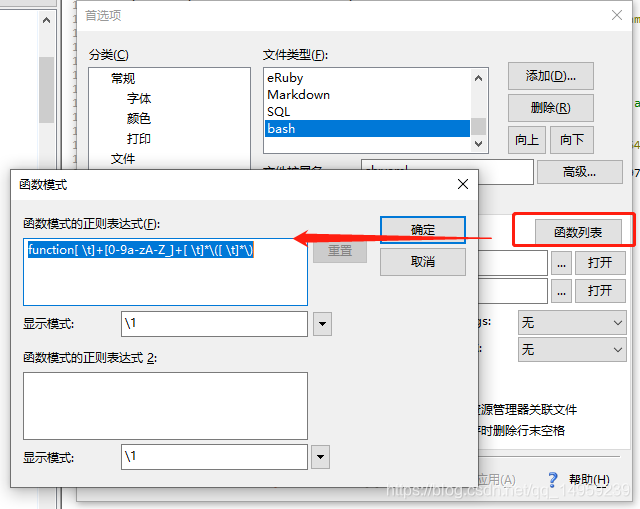Screen dimensions: 640x509
Task: Click the editor scroll-up arrow behind dialogs
Action: pyautogui.click(x=47, y=20)
